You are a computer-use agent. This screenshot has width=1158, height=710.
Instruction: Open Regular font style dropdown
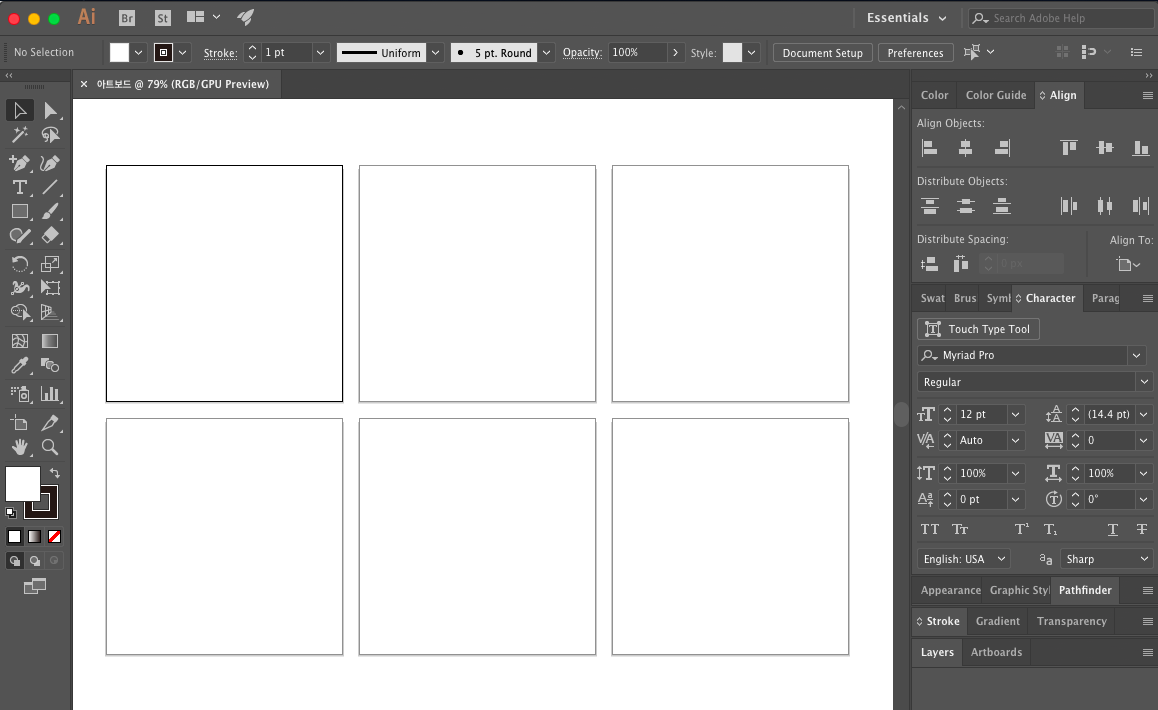tap(1144, 382)
